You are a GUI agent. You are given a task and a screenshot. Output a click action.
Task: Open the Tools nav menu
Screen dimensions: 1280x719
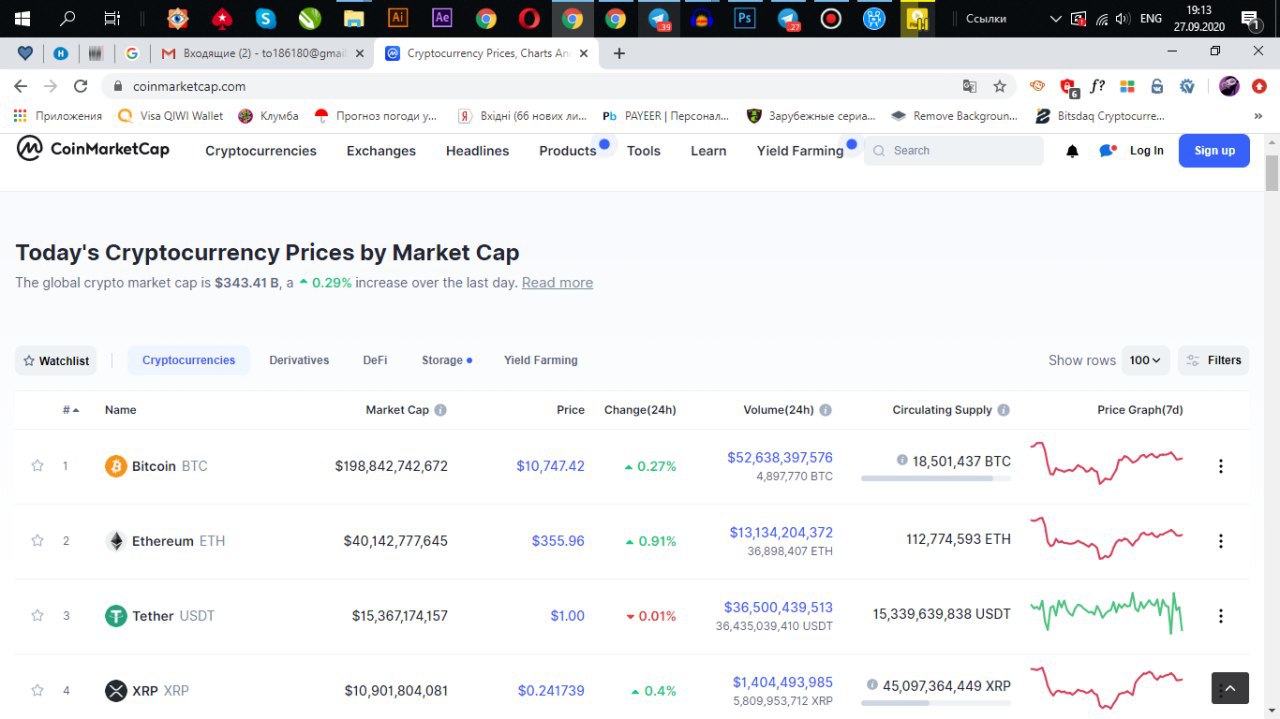pos(644,151)
